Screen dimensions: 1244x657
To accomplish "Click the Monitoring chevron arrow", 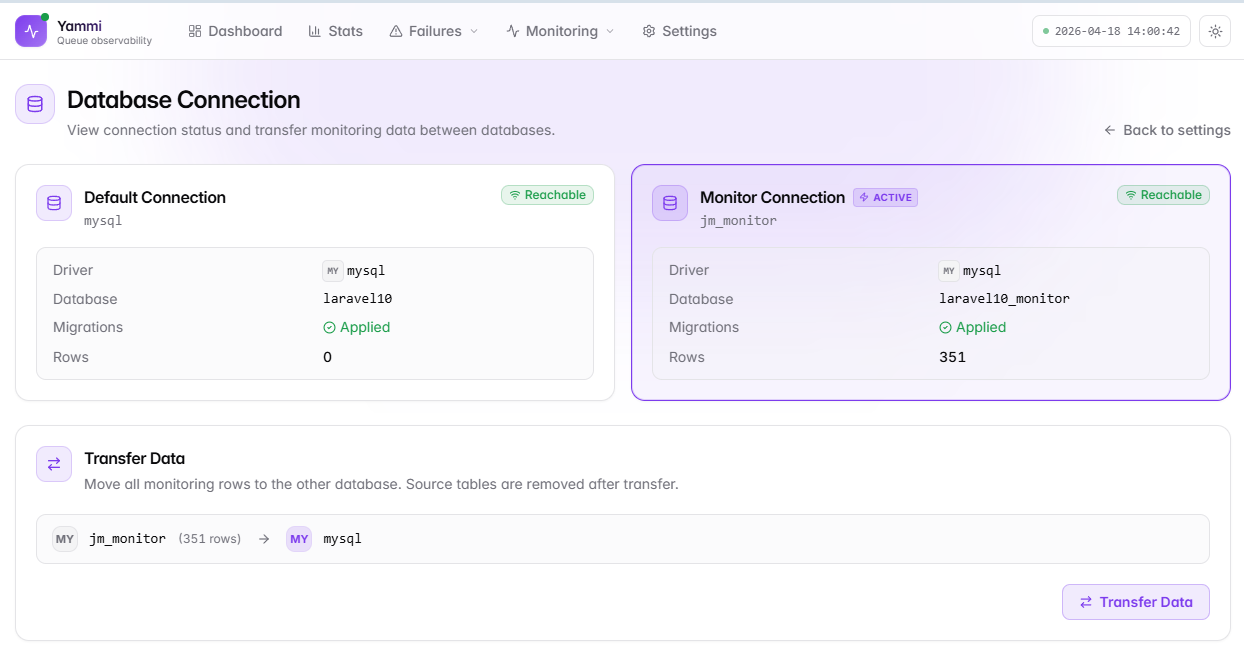I will [x=610, y=31].
